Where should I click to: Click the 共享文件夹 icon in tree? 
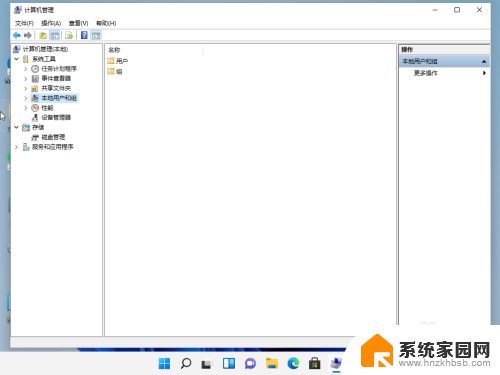tap(35, 88)
